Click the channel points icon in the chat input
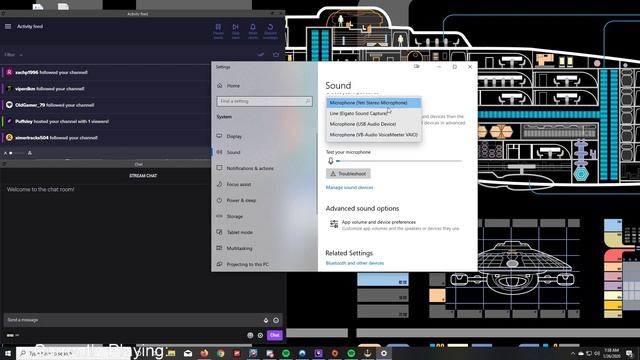This screenshot has height=360, width=640. click(276, 320)
